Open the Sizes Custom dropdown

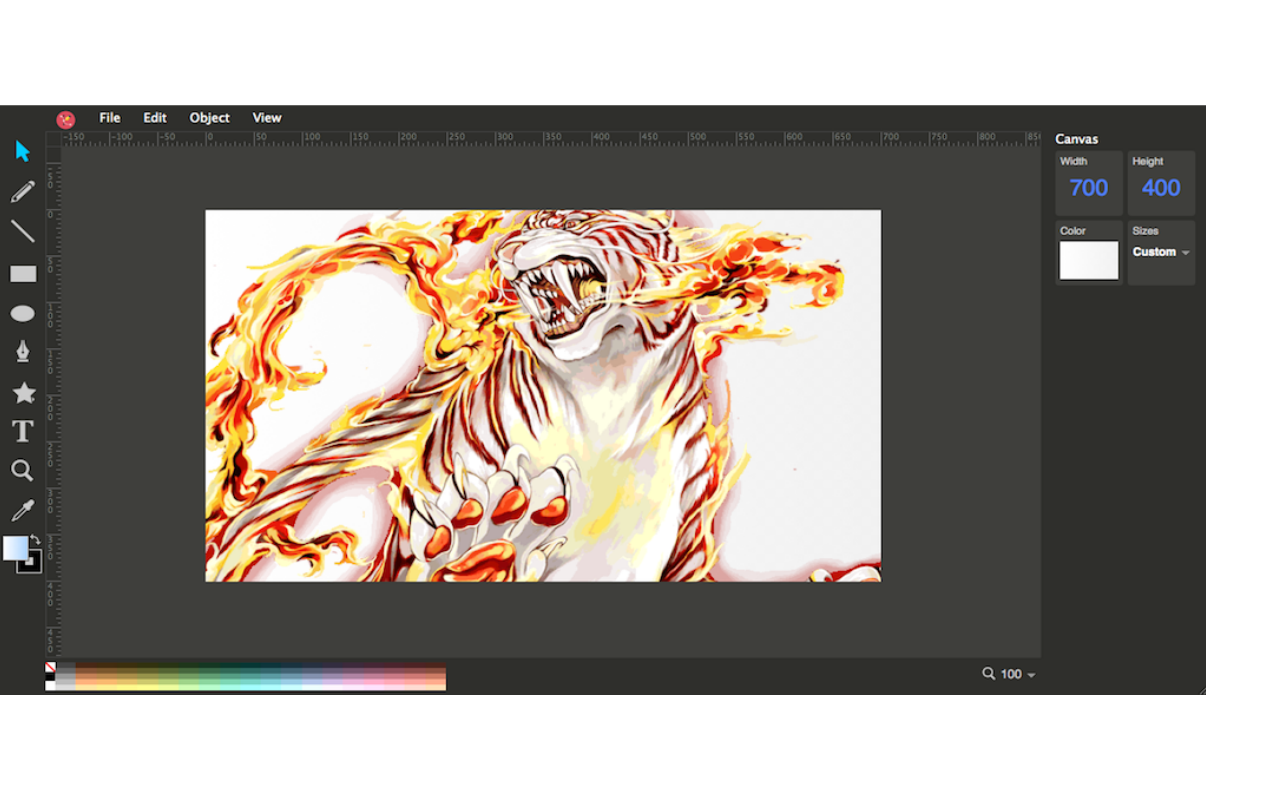1161,252
